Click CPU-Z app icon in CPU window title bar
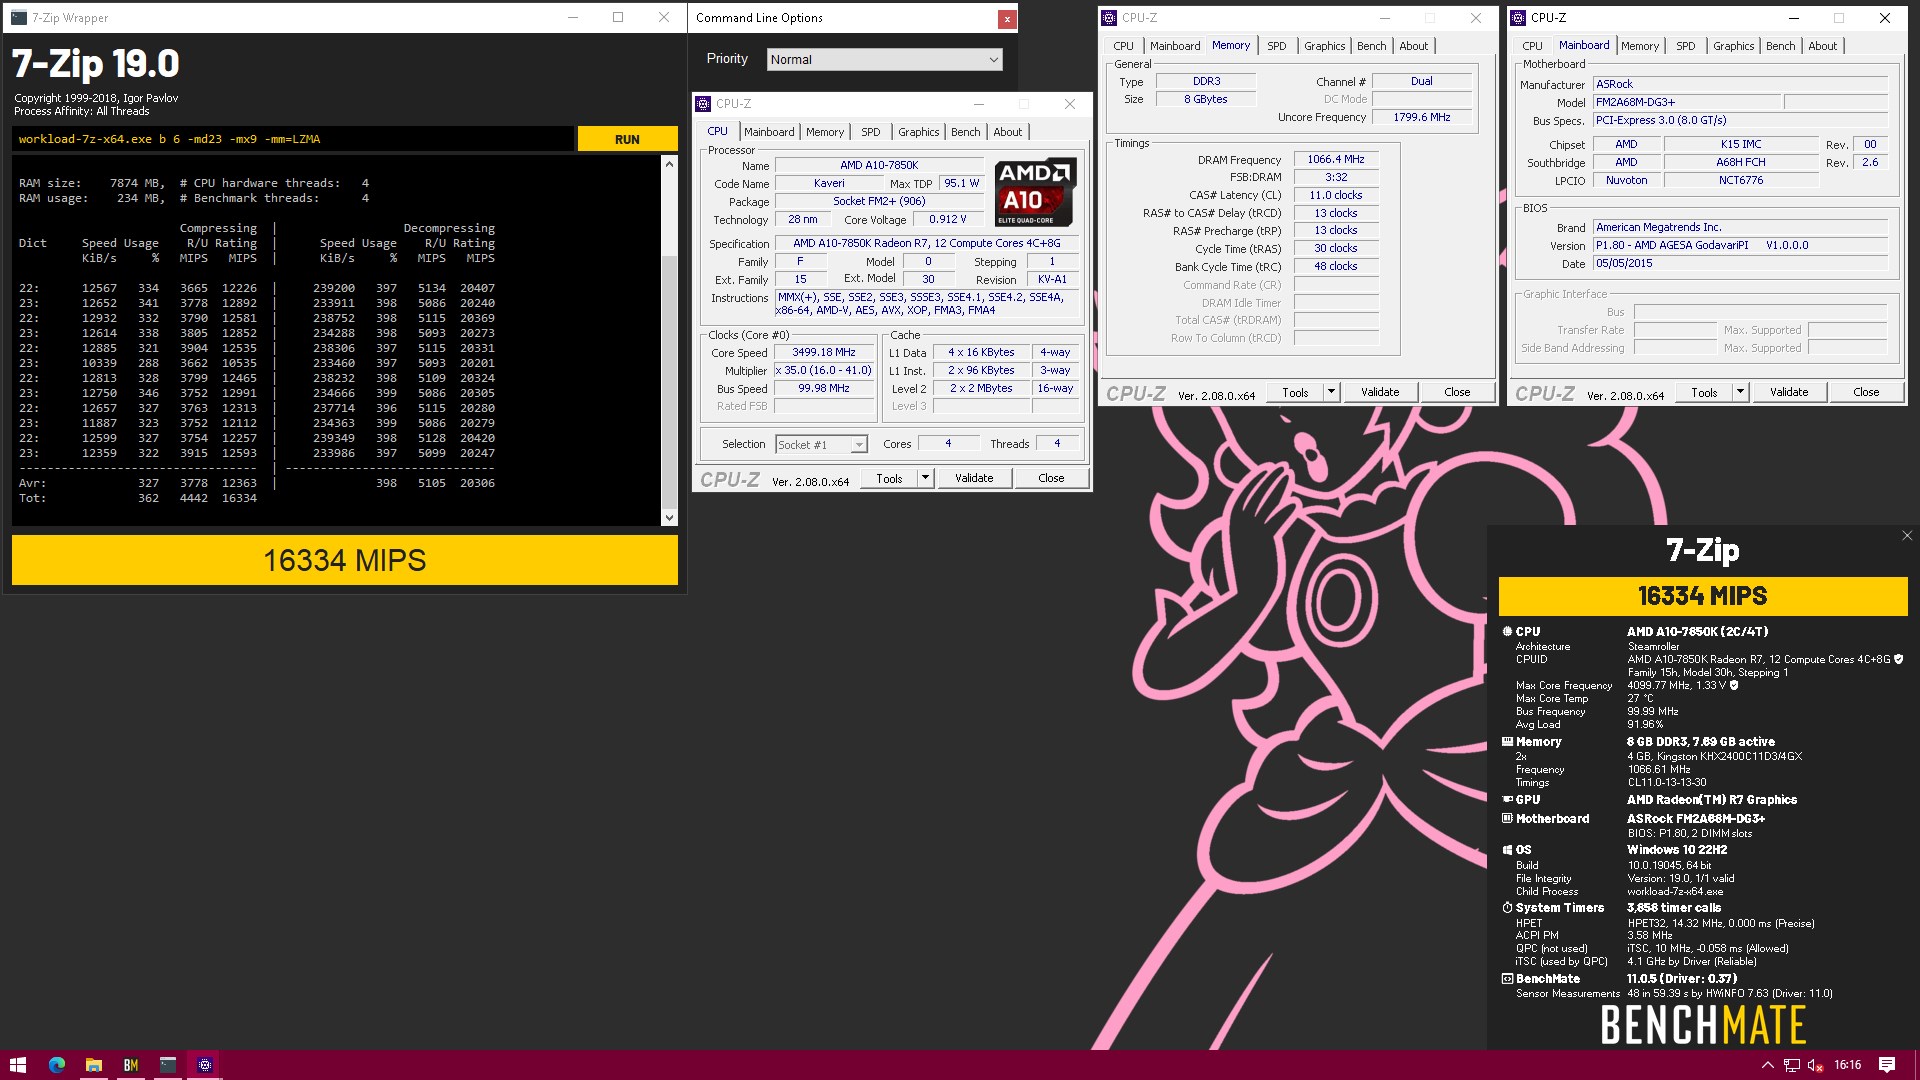Viewport: 1920px width, 1080px height. click(703, 104)
